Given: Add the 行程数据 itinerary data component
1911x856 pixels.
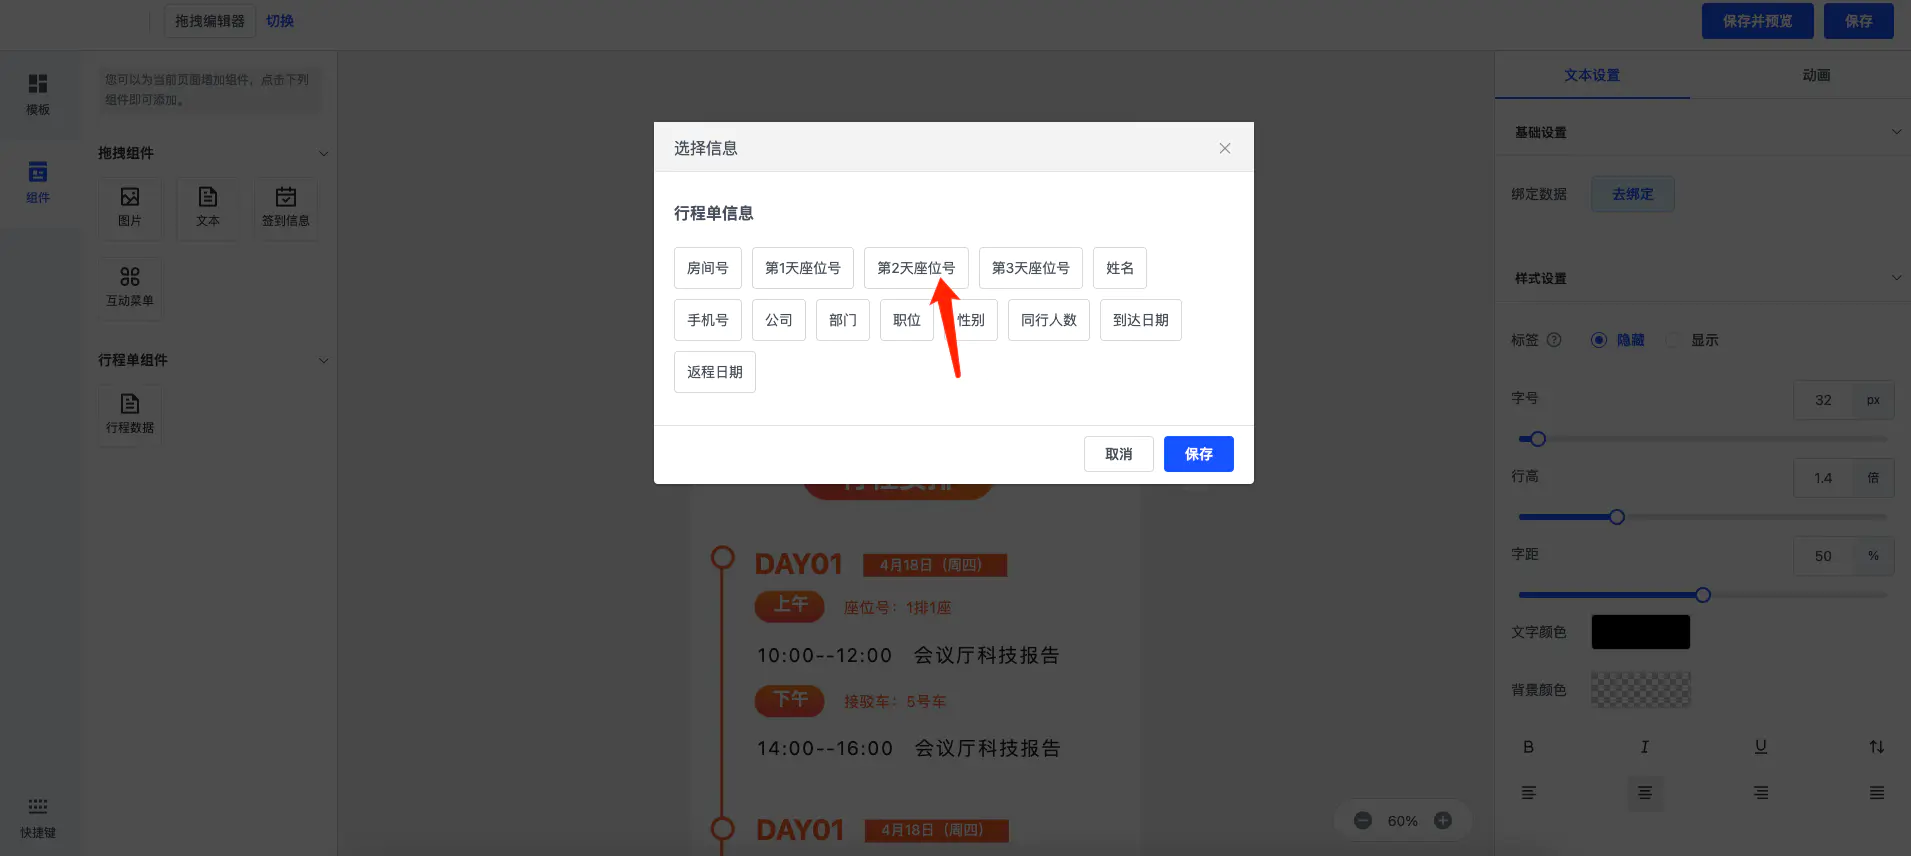Looking at the screenshot, I should pyautogui.click(x=130, y=414).
